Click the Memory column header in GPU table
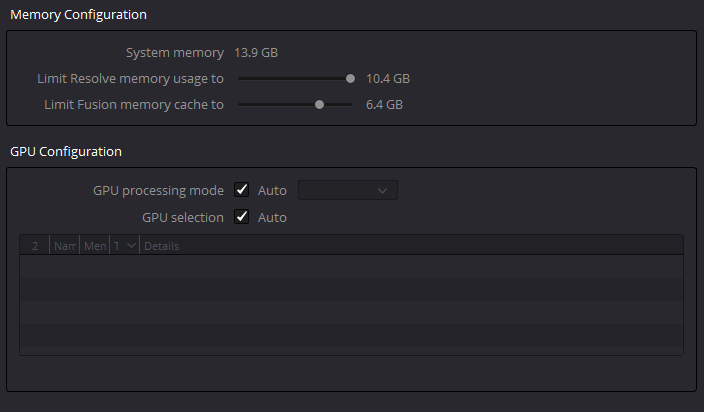 [94, 246]
